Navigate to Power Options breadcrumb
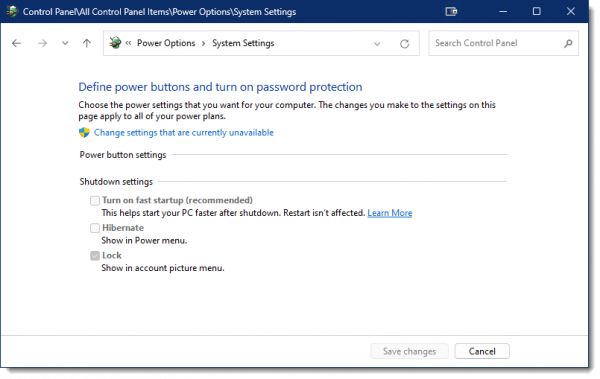Screen dimensions: 600x379 point(166,43)
